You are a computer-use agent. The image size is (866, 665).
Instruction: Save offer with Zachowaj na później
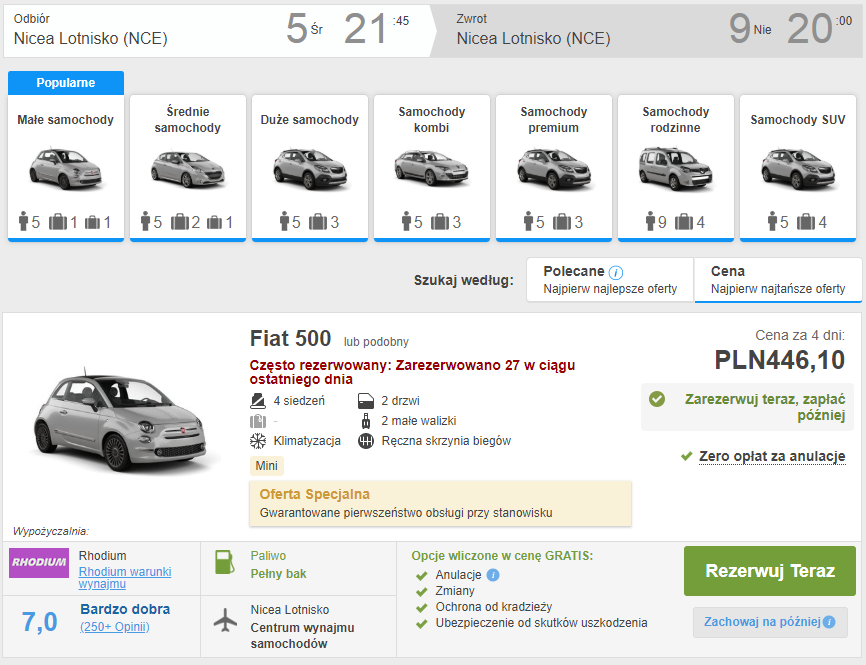[763, 622]
